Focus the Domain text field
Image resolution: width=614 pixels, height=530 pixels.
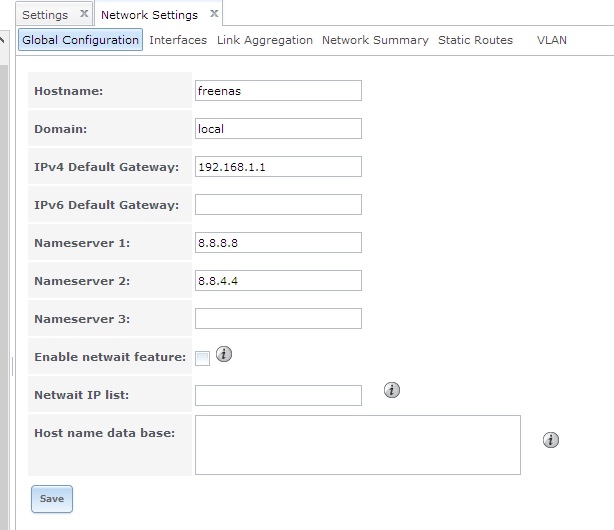278,129
